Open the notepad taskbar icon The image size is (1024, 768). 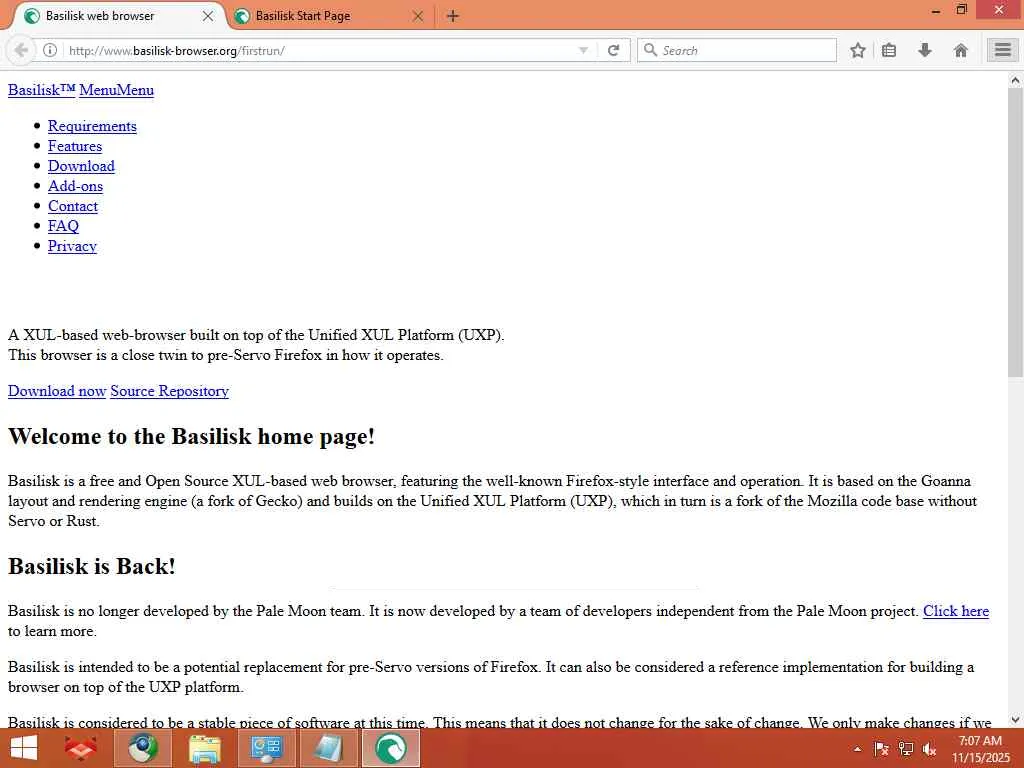(328, 748)
